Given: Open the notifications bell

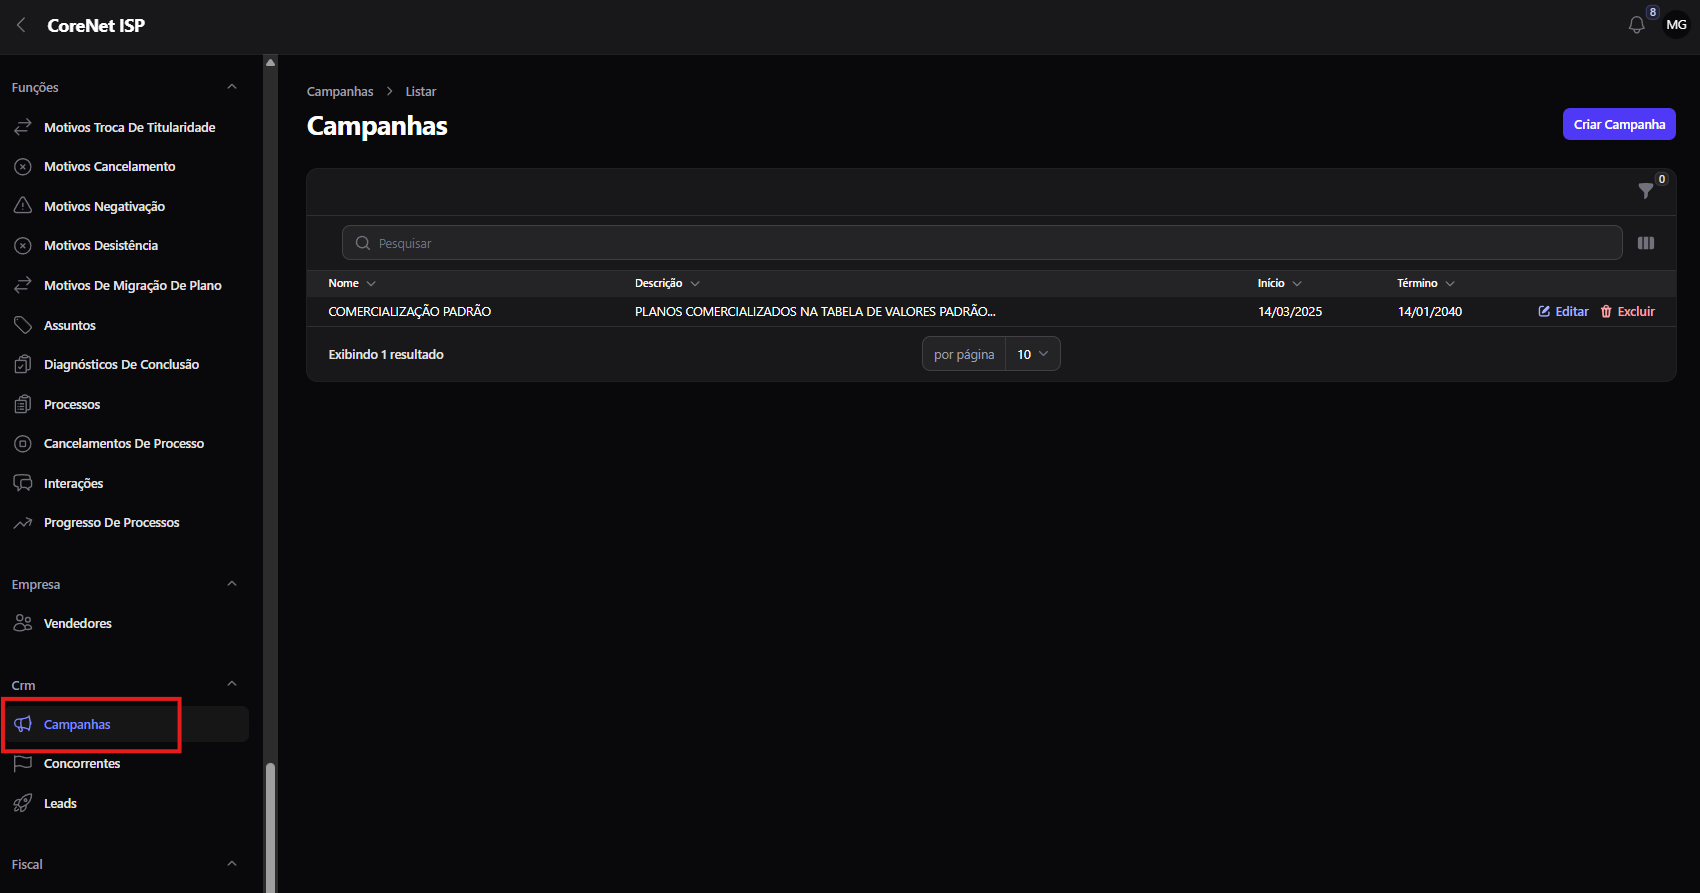Looking at the screenshot, I should pos(1636,25).
